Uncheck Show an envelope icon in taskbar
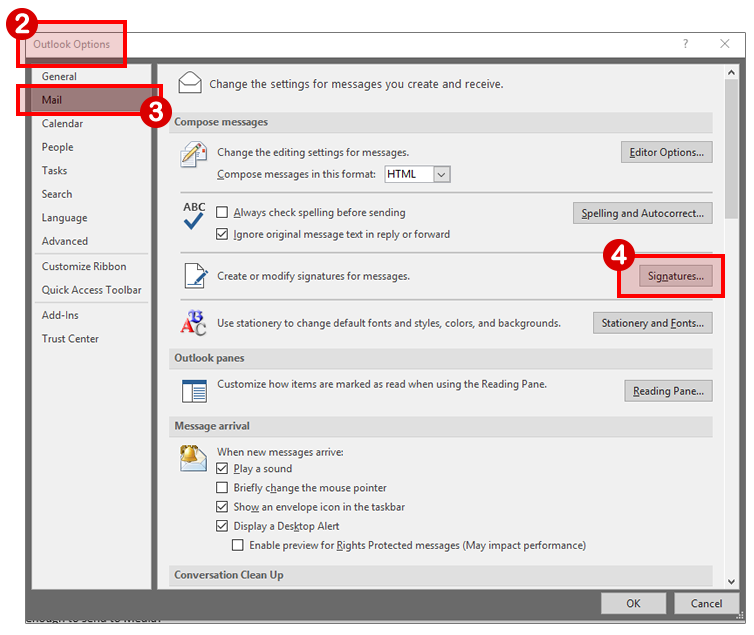The height and width of the screenshot is (635, 754). coord(222,507)
